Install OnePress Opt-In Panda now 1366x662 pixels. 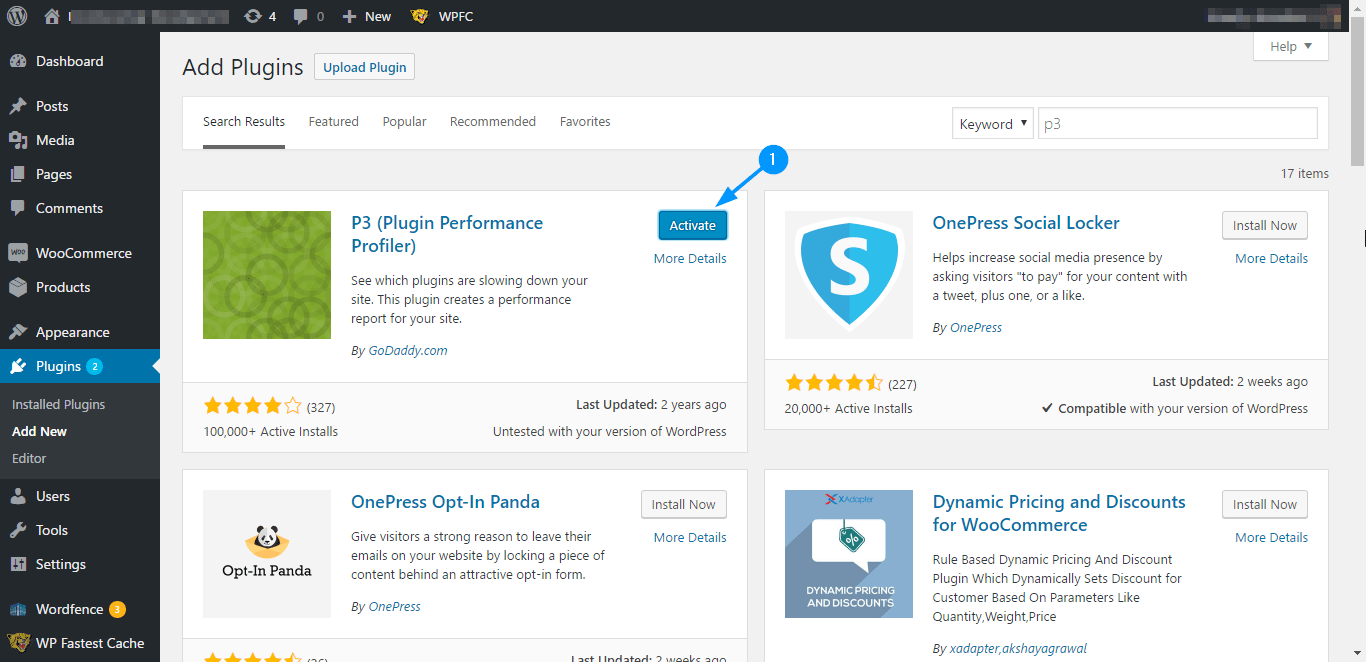click(x=684, y=504)
